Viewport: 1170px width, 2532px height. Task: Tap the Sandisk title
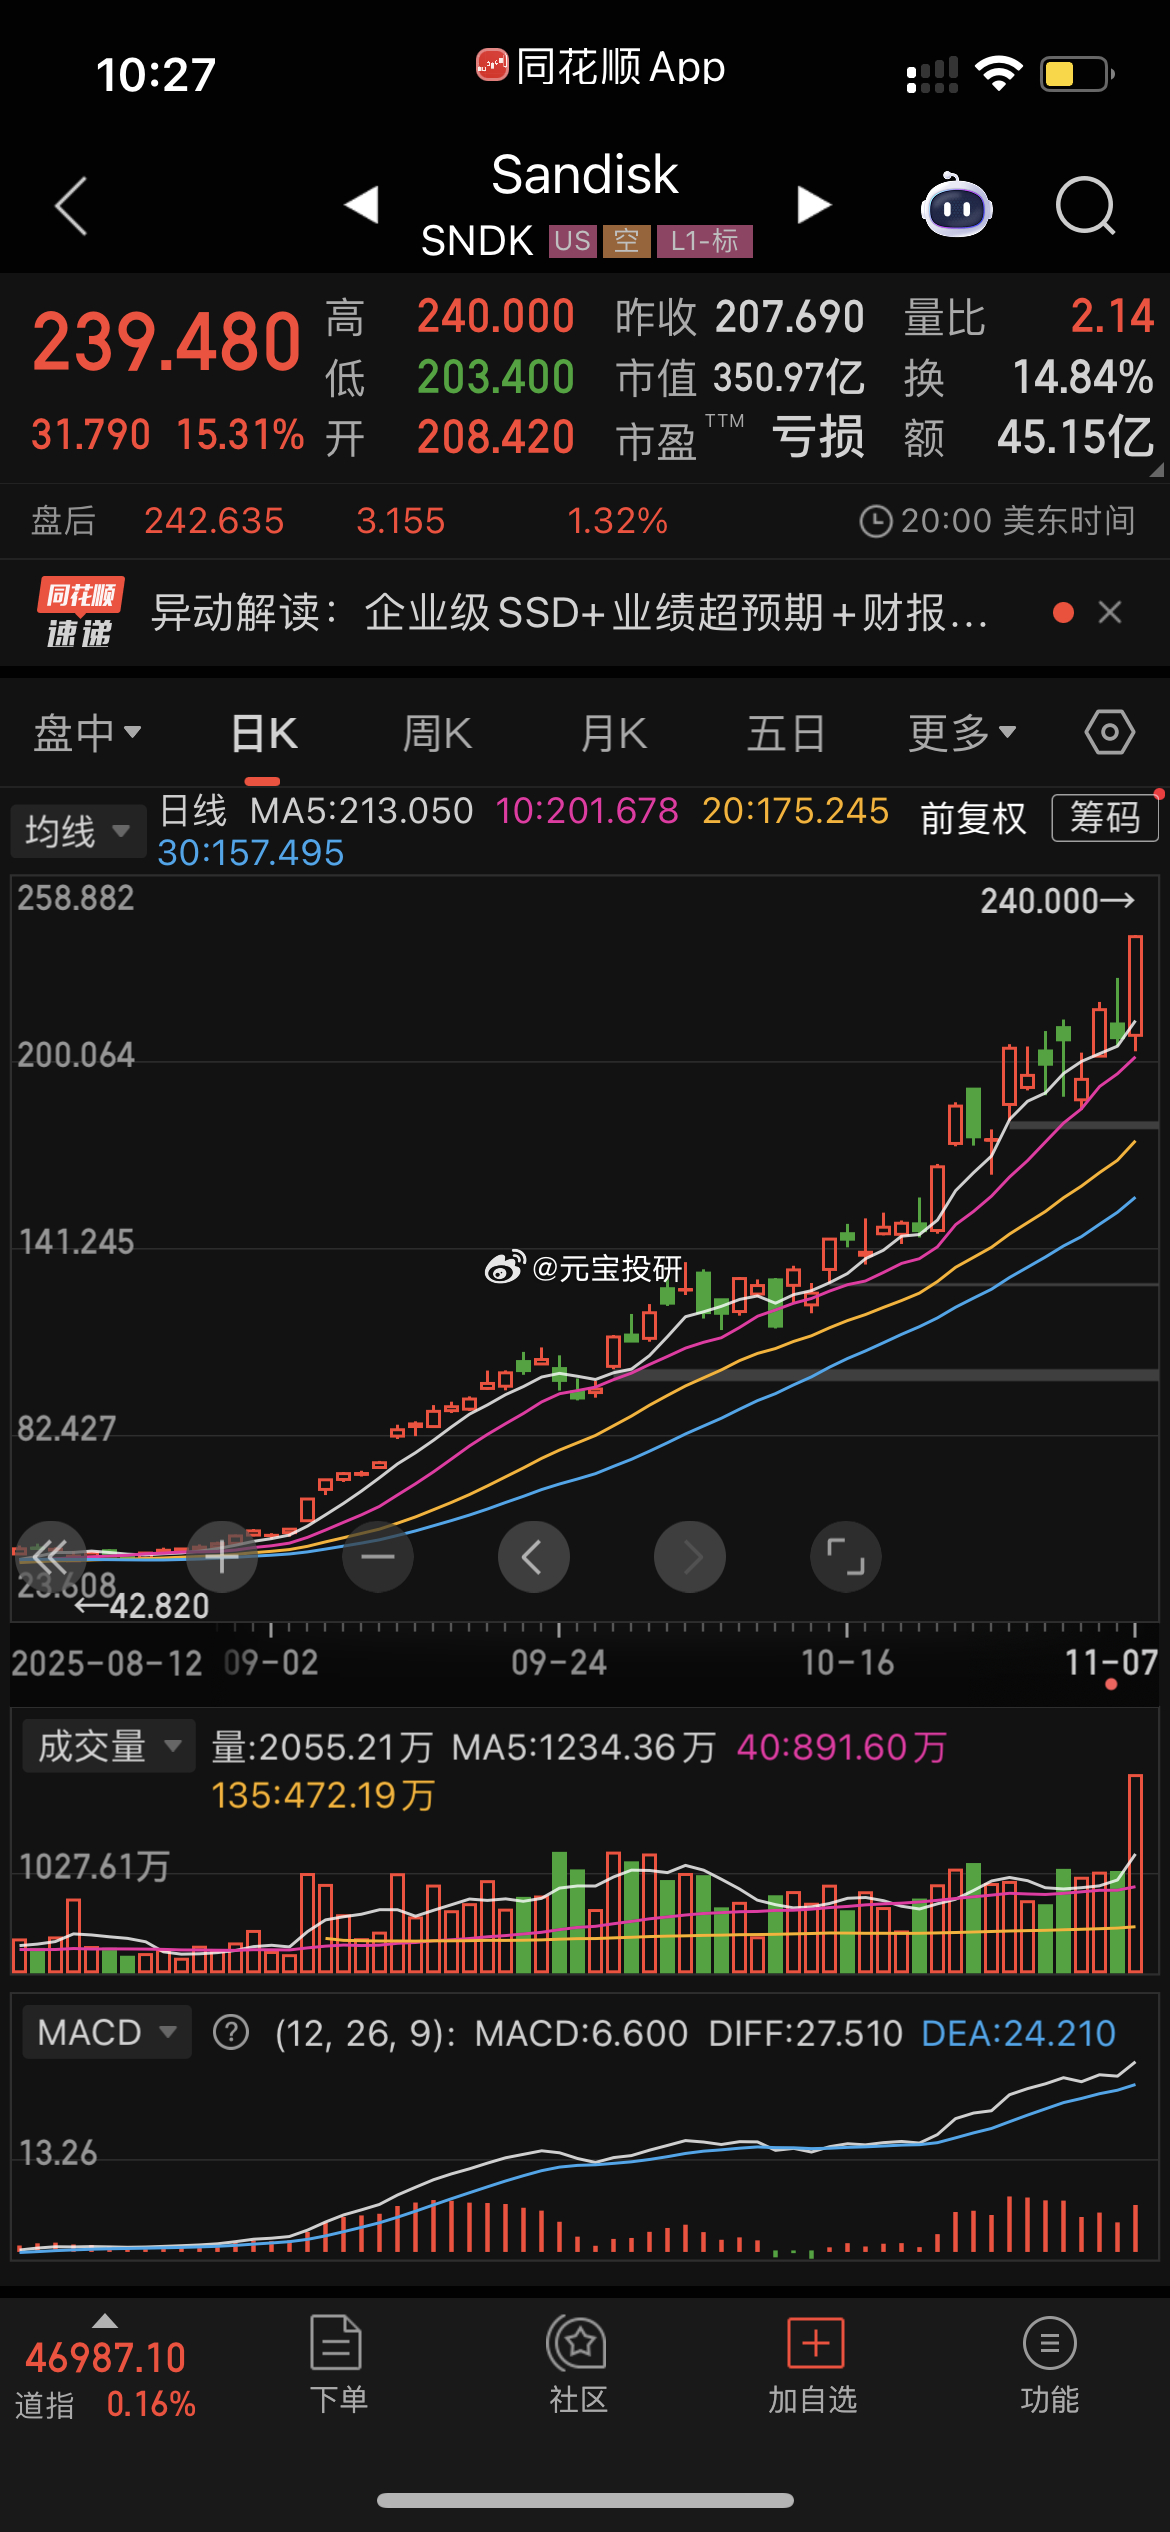point(585,175)
